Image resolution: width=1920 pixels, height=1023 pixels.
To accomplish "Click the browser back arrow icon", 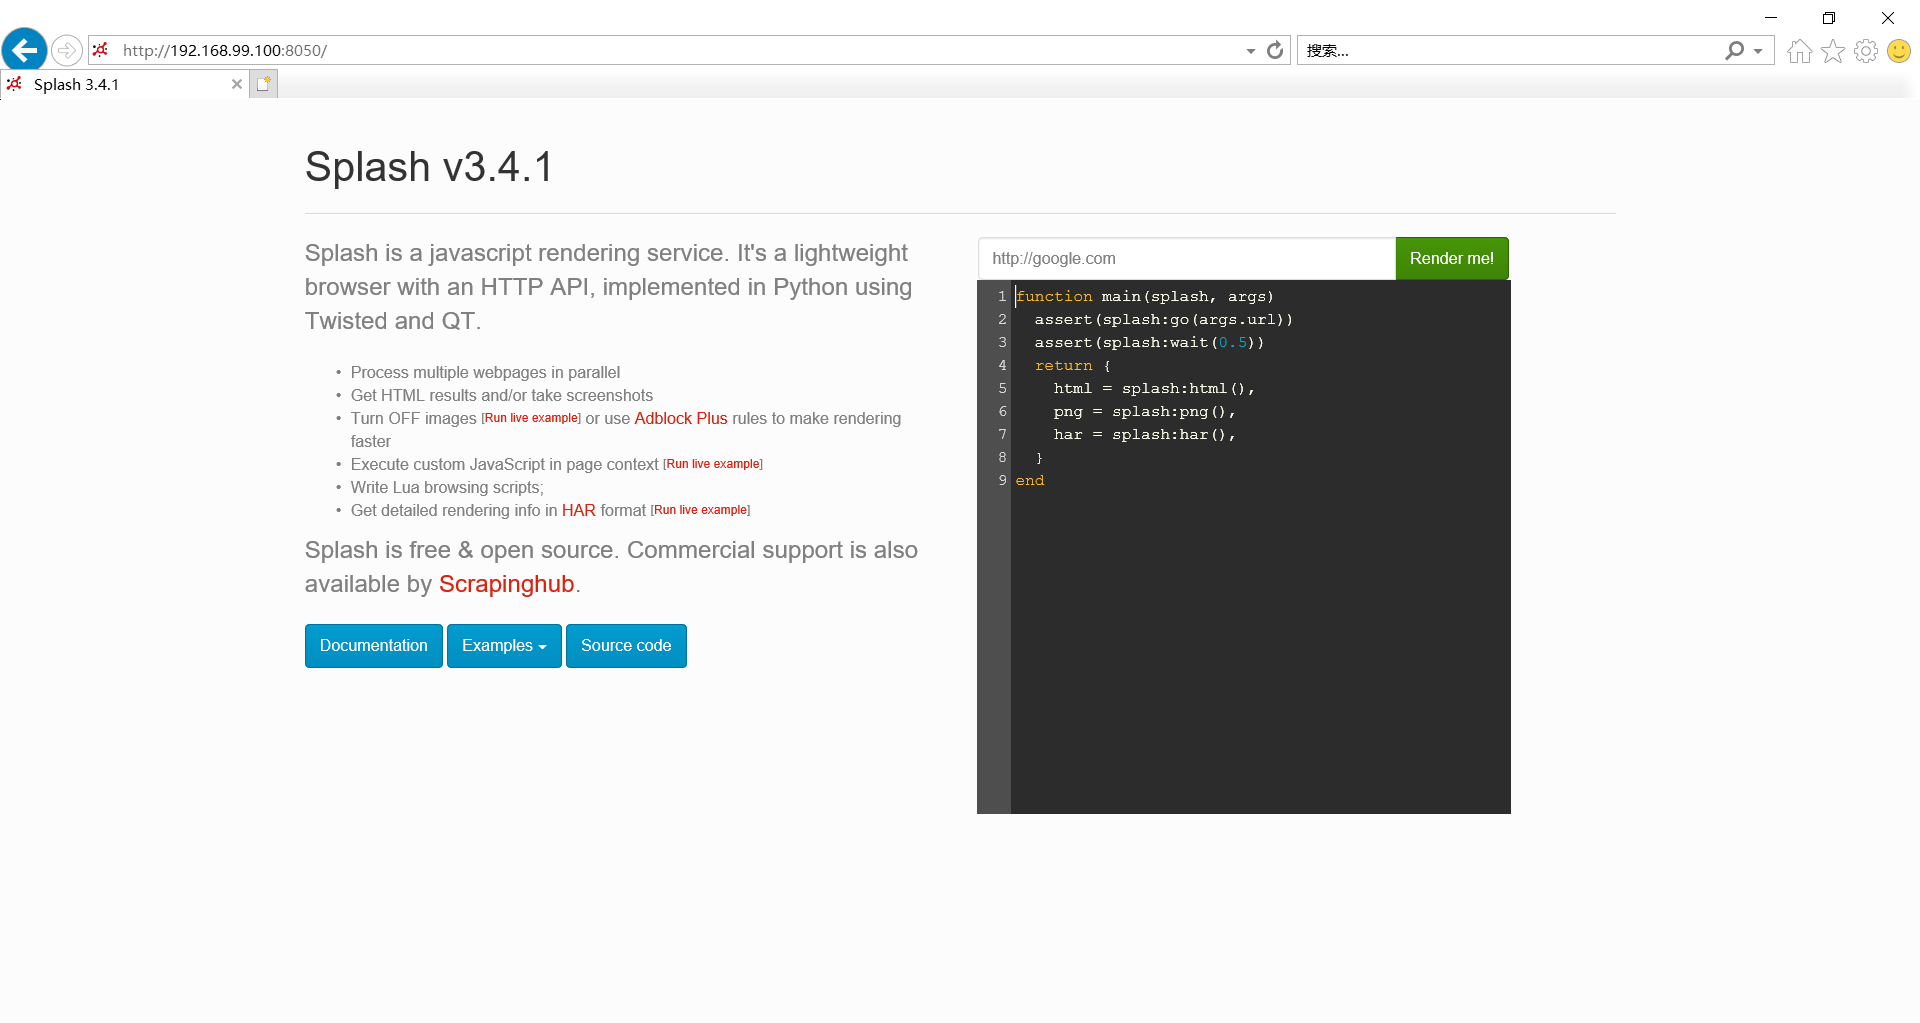I will [24, 50].
